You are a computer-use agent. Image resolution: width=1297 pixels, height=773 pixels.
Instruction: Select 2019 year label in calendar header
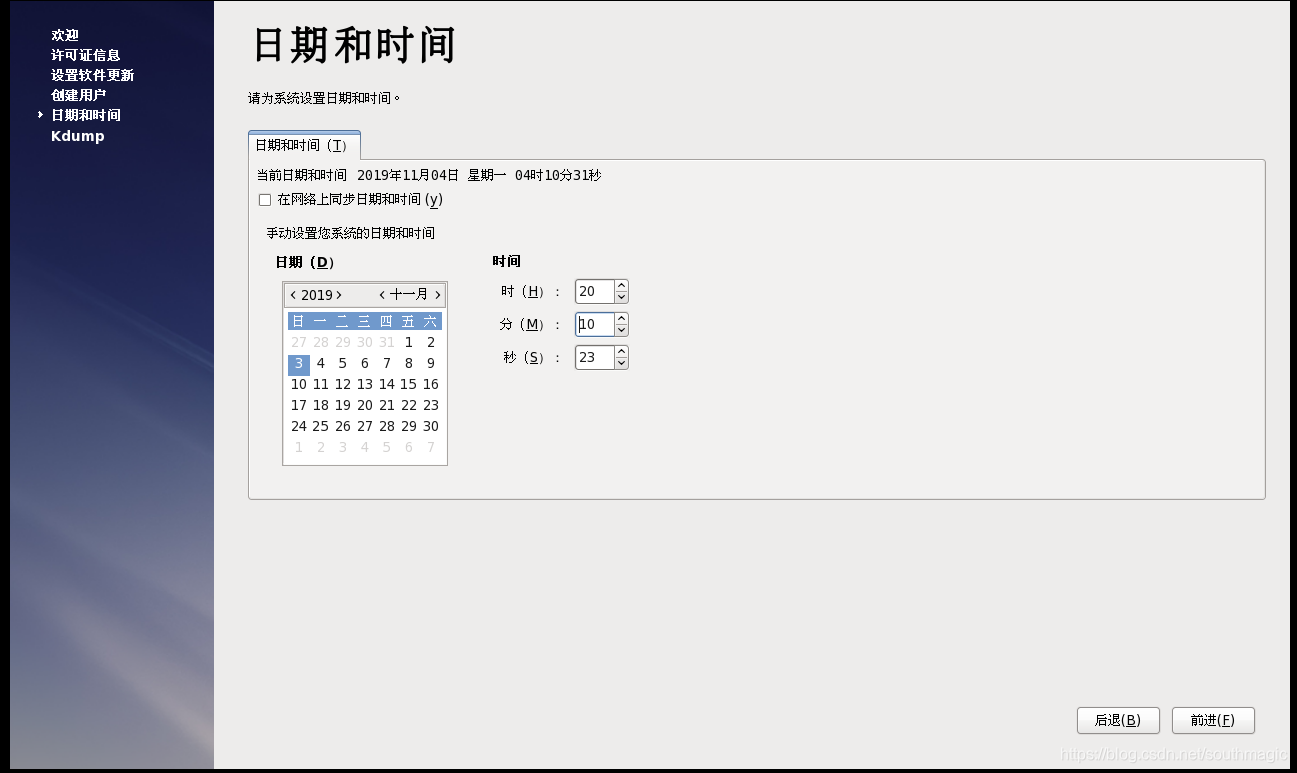(316, 295)
